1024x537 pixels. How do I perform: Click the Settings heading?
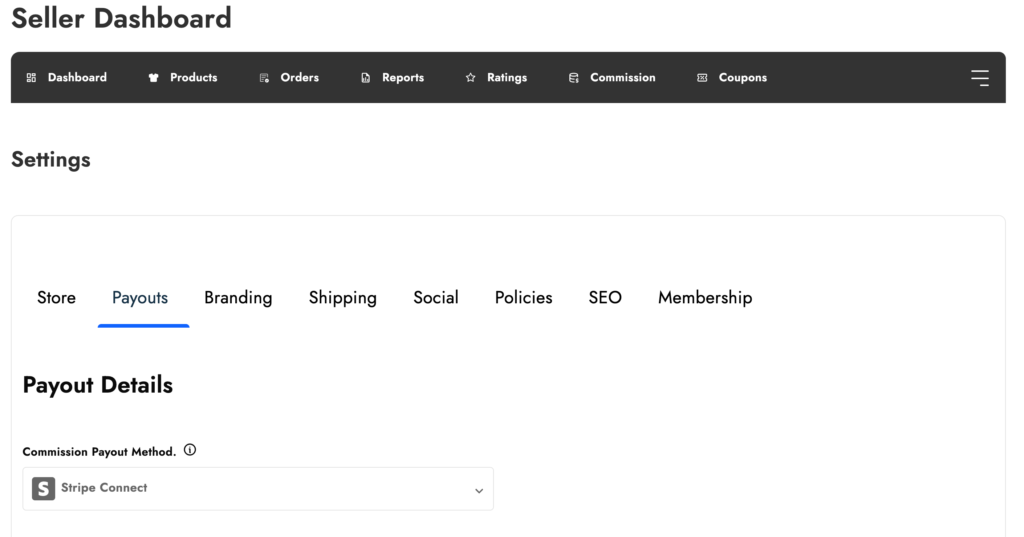51,160
